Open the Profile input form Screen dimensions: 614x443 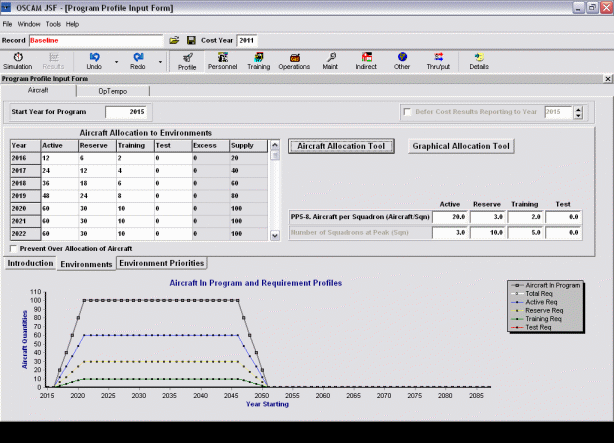pyautogui.click(x=187, y=61)
